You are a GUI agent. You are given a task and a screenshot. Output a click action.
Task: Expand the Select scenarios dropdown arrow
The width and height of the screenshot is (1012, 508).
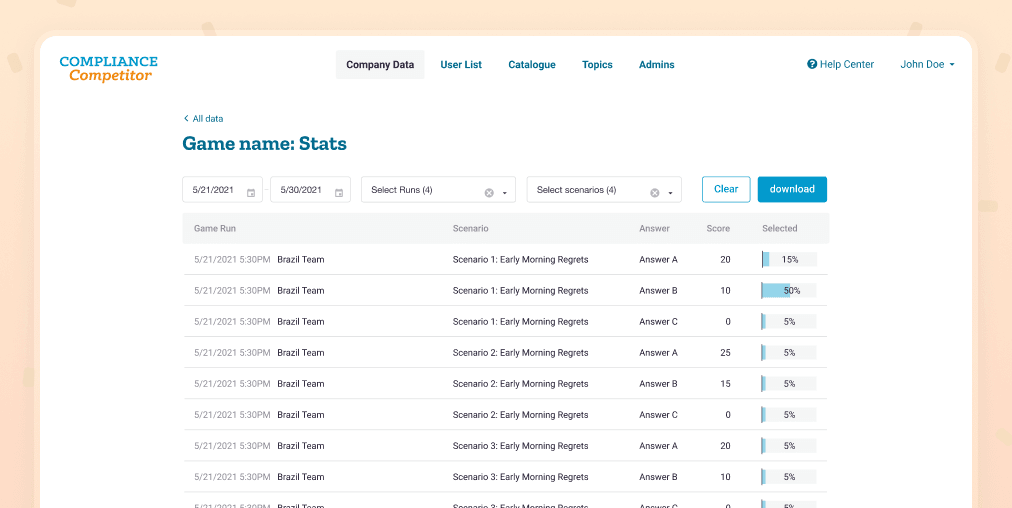click(x=671, y=192)
